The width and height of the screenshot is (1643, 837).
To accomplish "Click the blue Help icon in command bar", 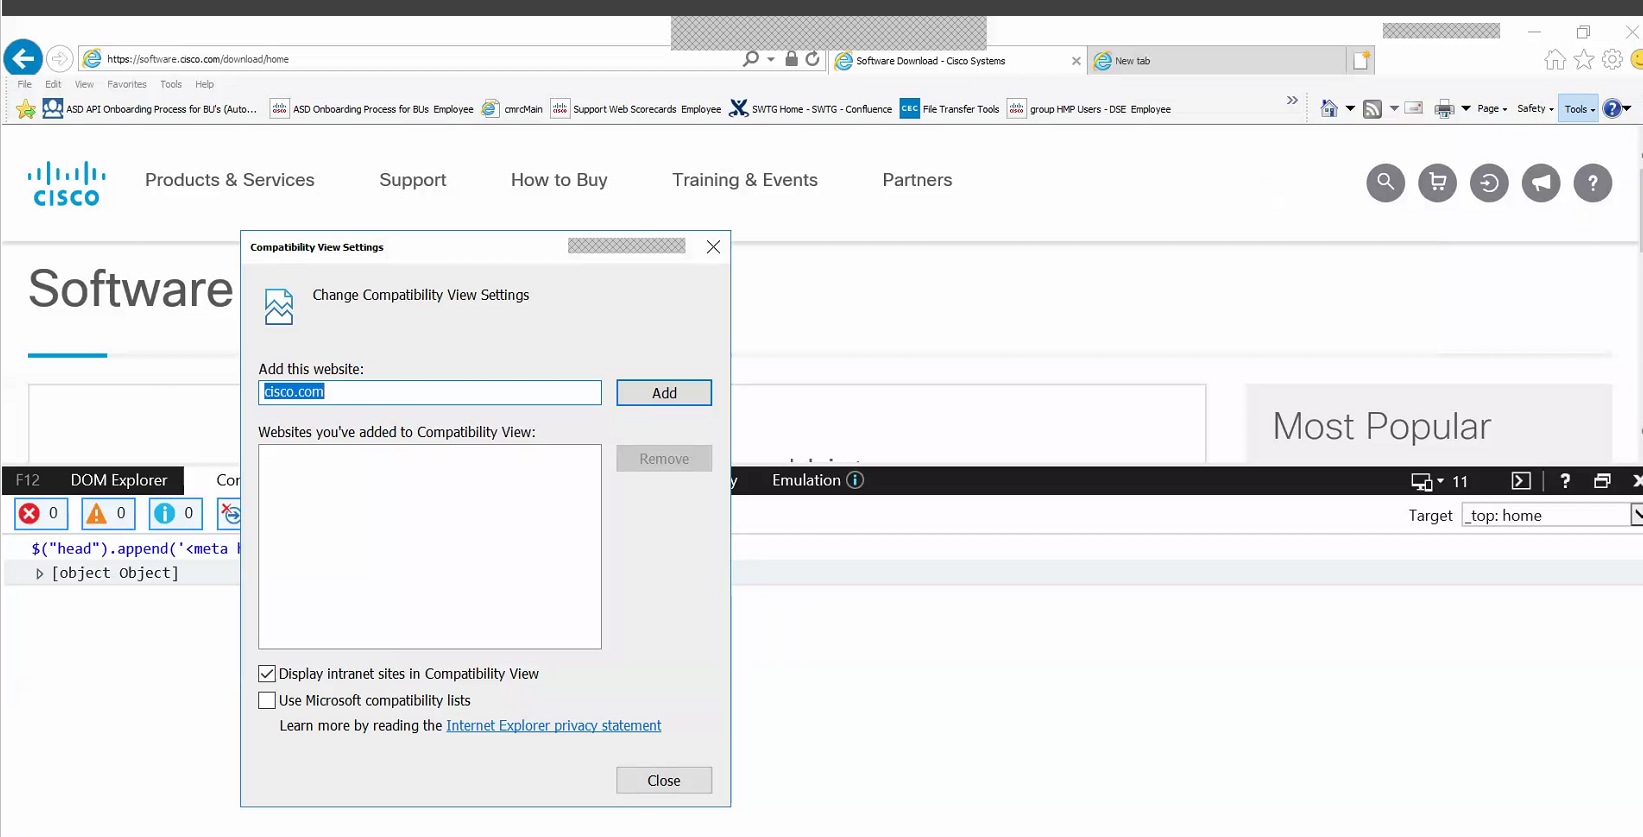I will (x=1612, y=108).
